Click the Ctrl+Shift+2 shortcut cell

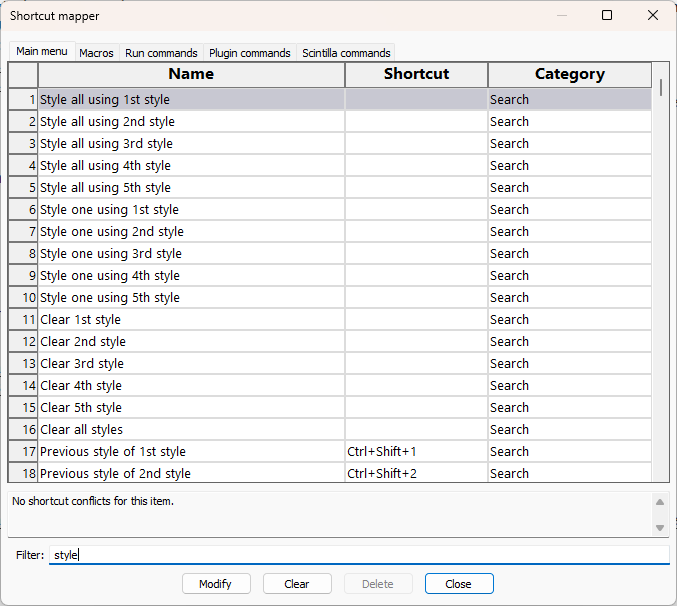[417, 473]
